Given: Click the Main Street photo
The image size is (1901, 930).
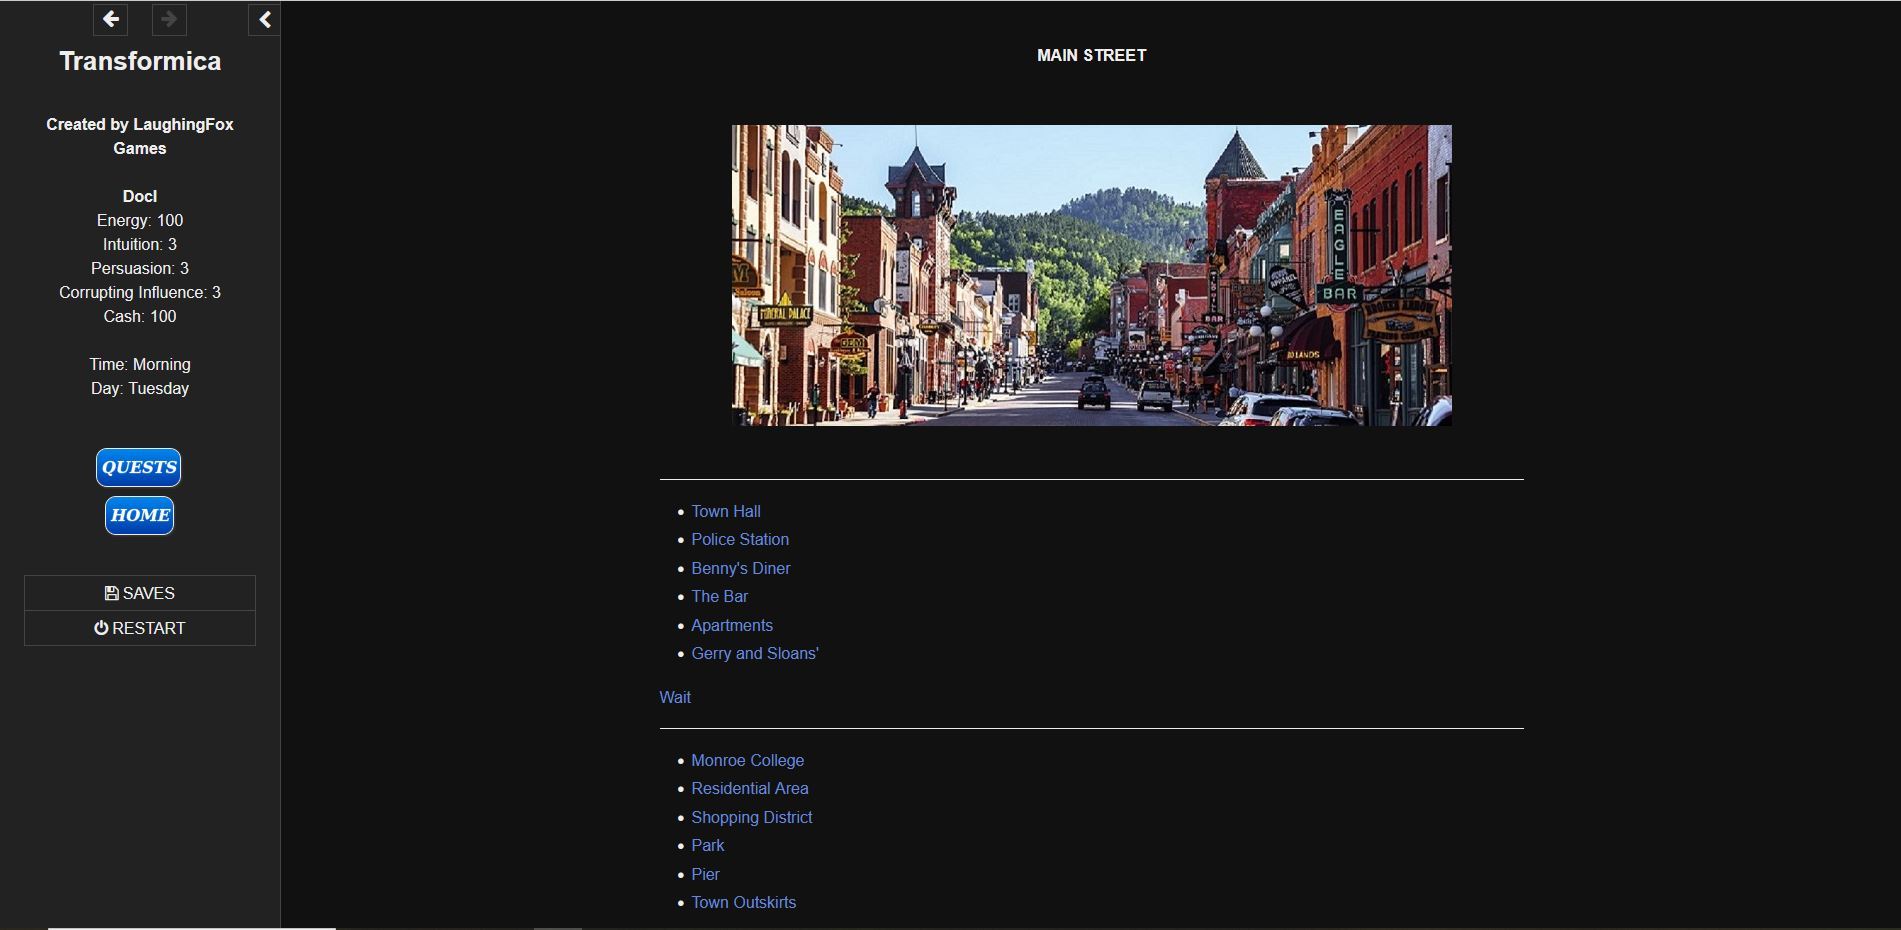Looking at the screenshot, I should click(x=1091, y=275).
